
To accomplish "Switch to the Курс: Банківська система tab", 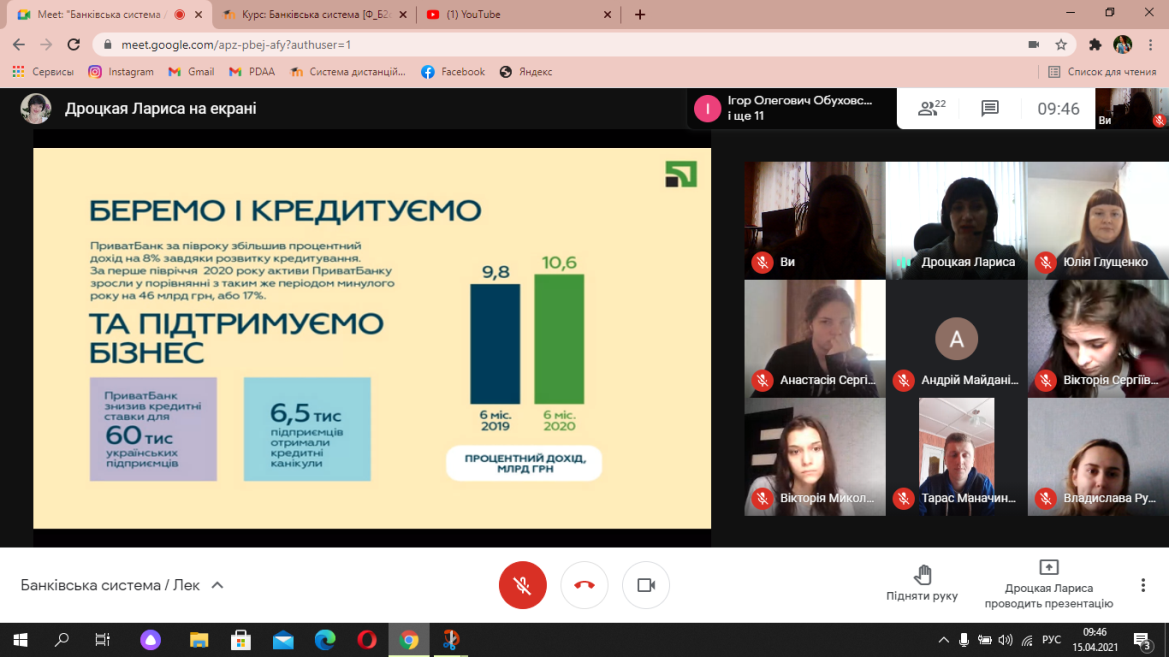I will tap(309, 14).
